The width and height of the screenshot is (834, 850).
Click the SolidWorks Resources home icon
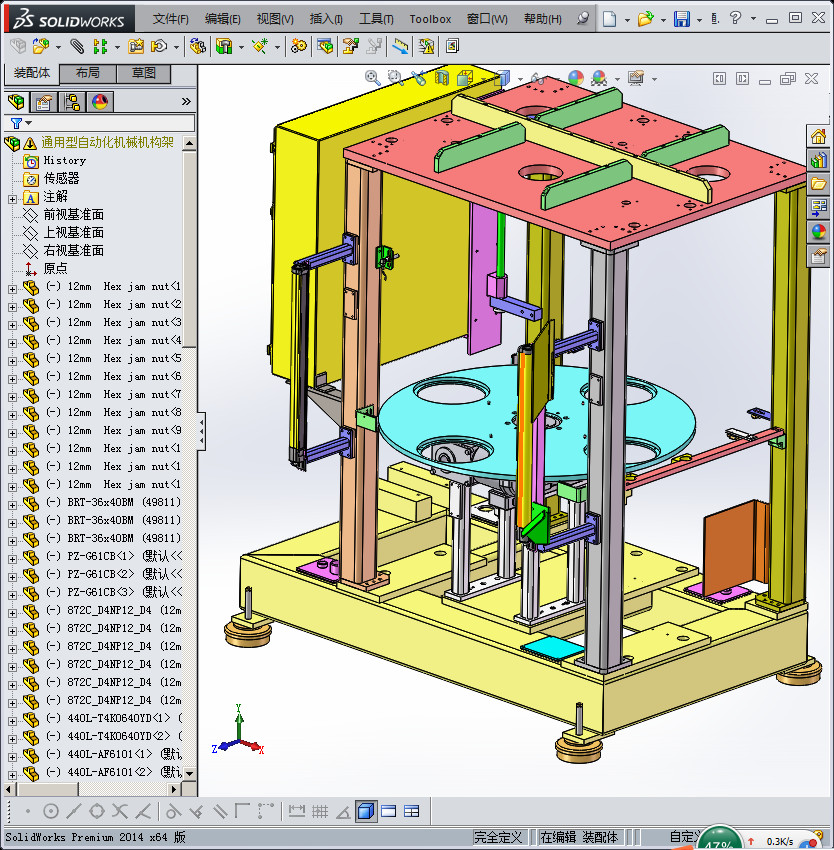pyautogui.click(x=818, y=136)
